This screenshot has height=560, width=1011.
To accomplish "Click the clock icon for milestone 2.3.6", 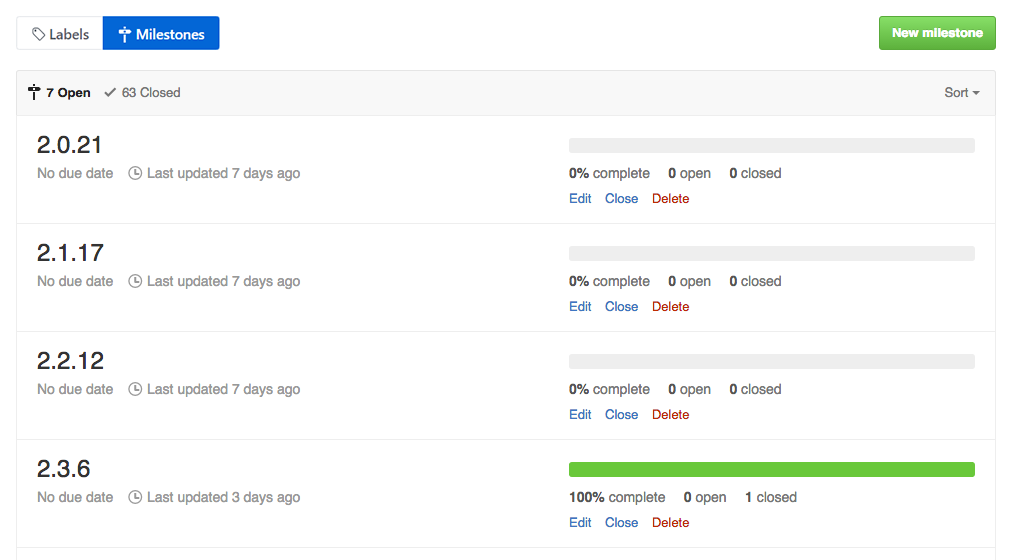I will [135, 497].
